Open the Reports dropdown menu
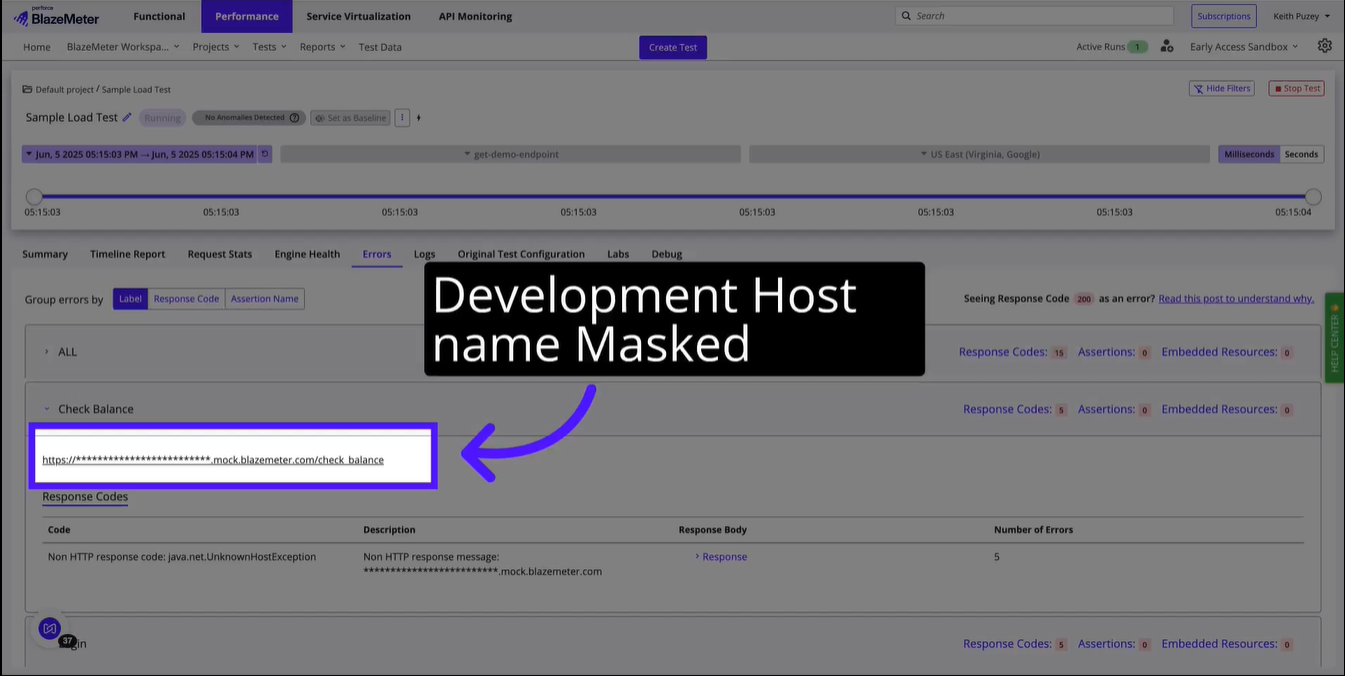 pos(323,47)
